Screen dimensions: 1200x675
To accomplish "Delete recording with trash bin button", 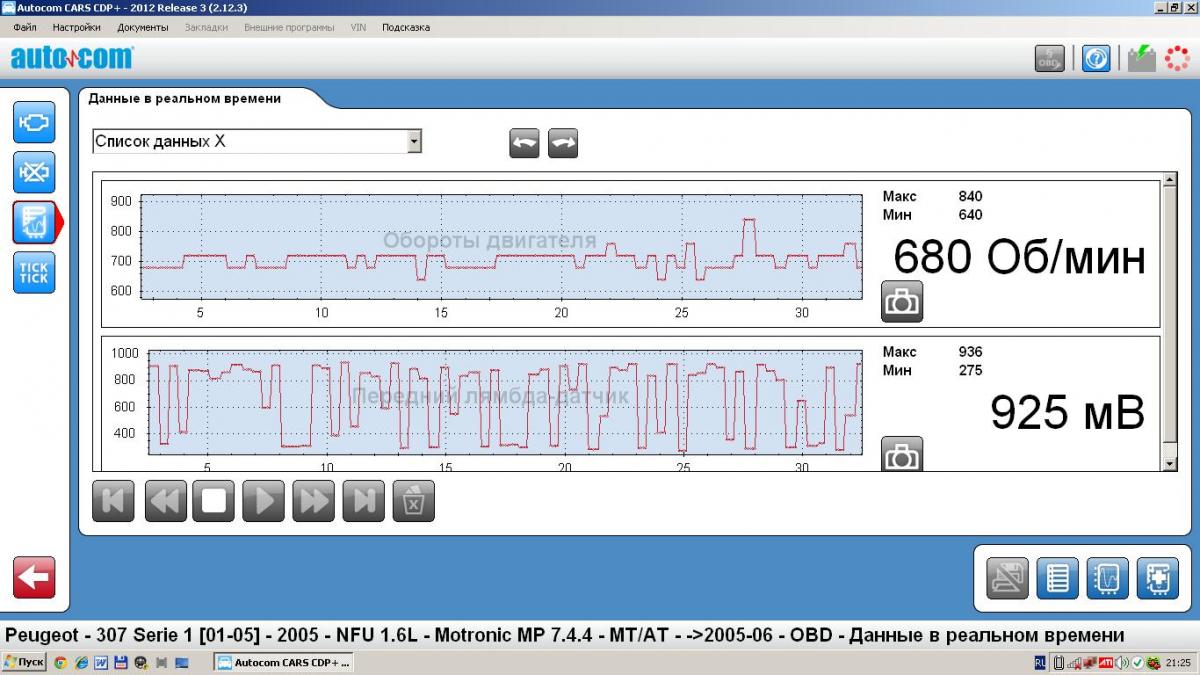I will pyautogui.click(x=413, y=501).
